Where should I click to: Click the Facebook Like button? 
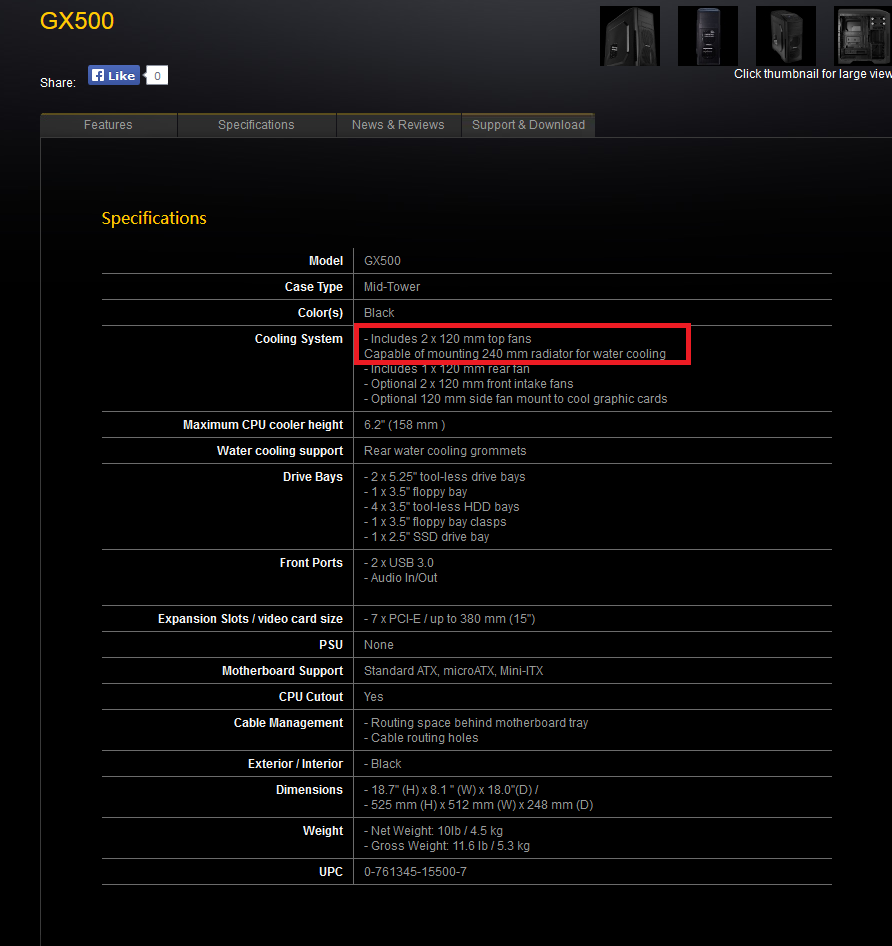(x=113, y=75)
